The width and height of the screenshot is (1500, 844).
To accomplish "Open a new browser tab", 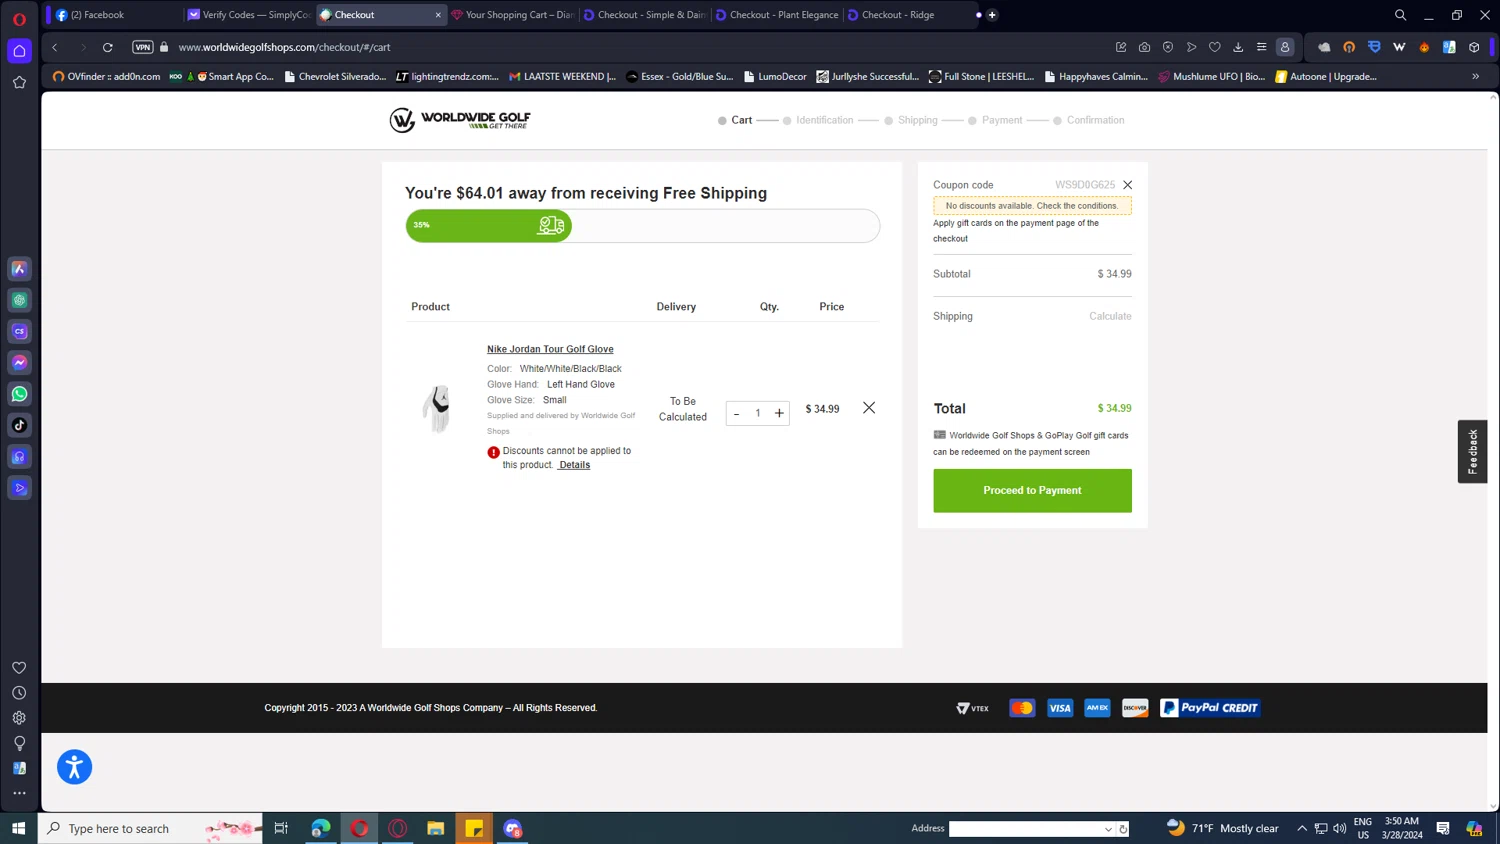I will pyautogui.click(x=992, y=15).
